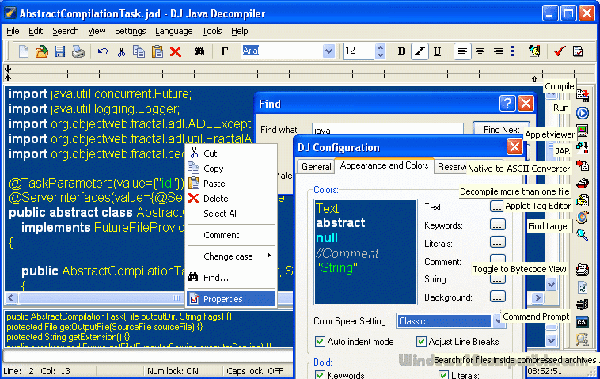Toggle Bold formatting in the toolbar

[x=401, y=51]
